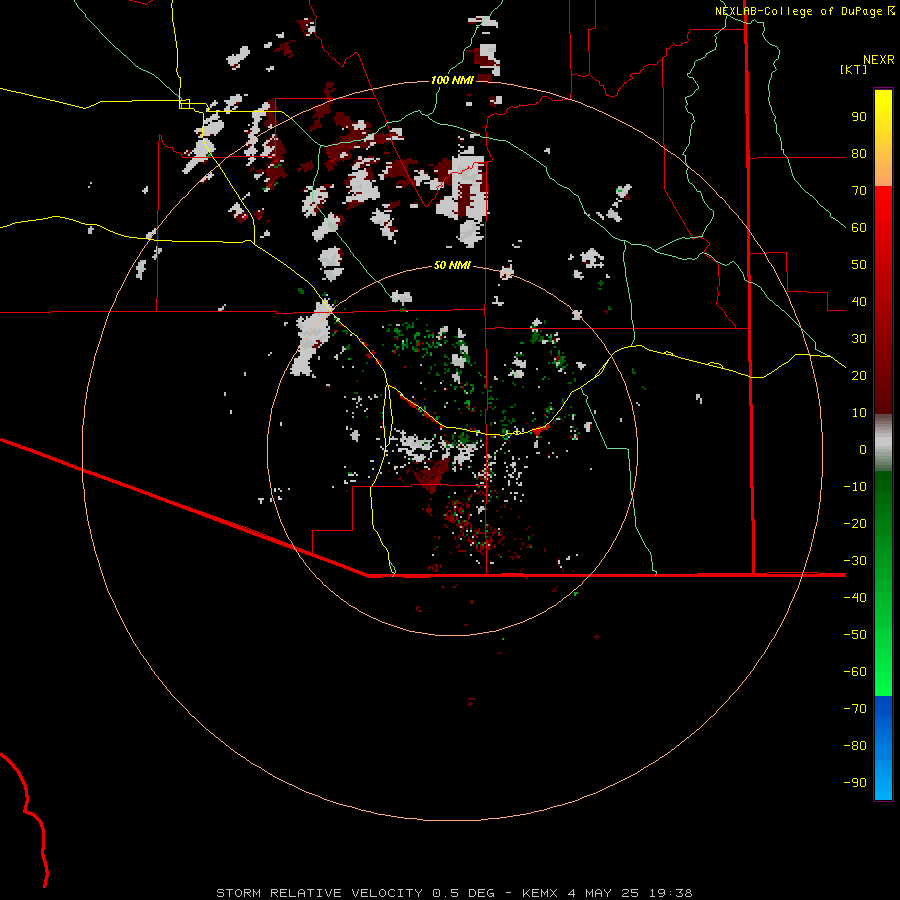Image resolution: width=900 pixels, height=900 pixels.
Task: Click the yellow top segment of the color bar
Action: pyautogui.click(x=883, y=138)
